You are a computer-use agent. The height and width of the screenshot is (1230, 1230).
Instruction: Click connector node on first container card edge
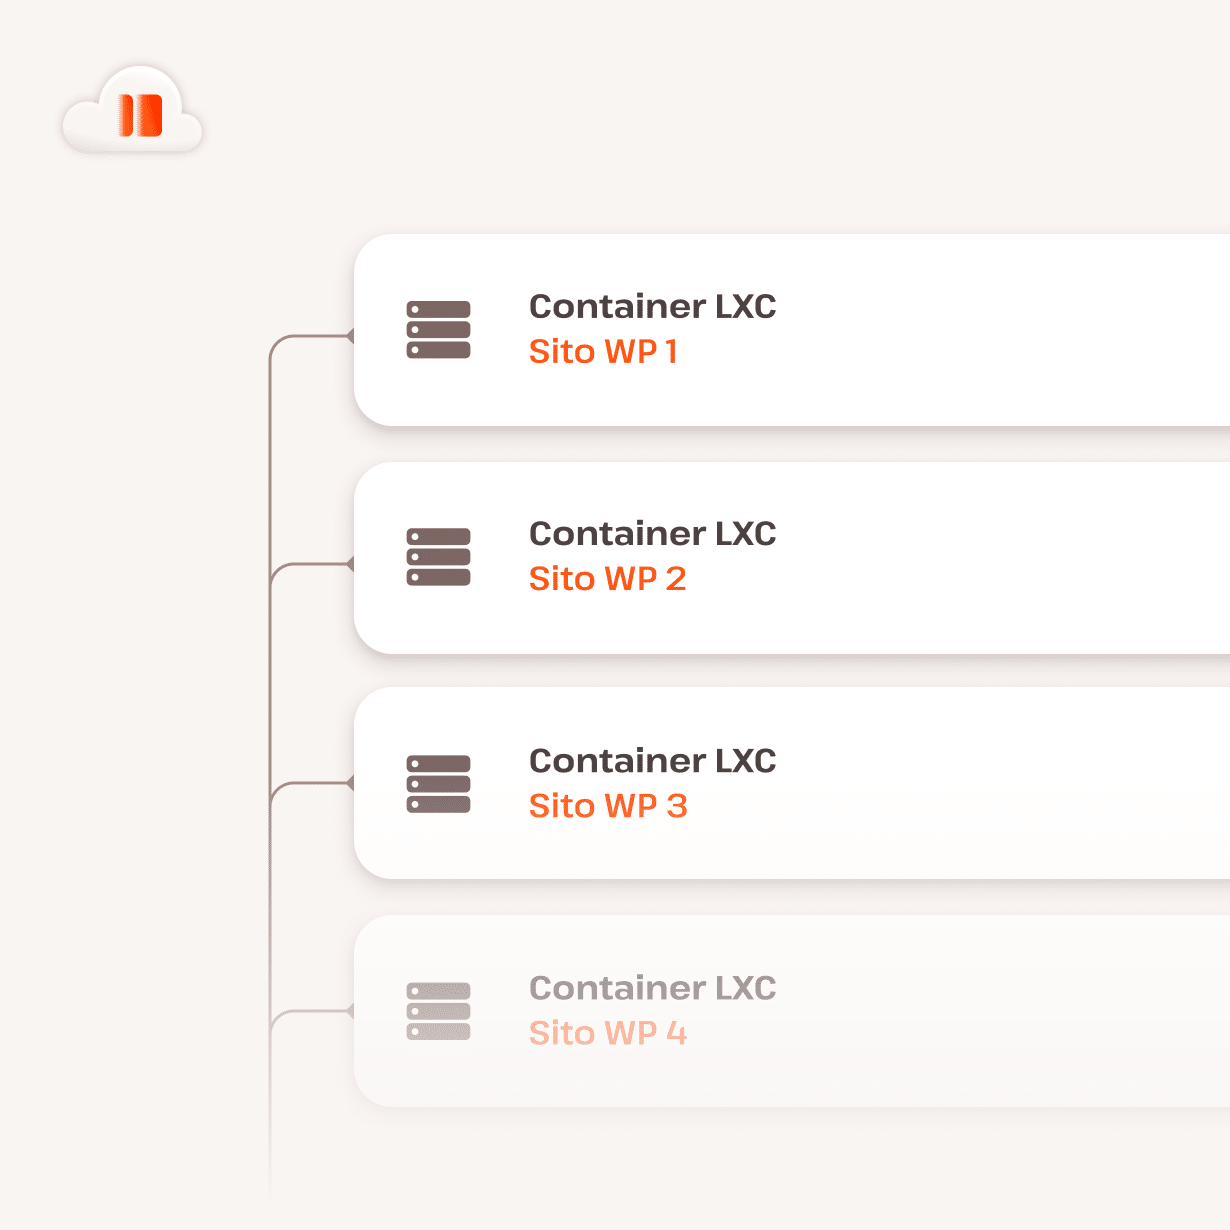(351, 336)
